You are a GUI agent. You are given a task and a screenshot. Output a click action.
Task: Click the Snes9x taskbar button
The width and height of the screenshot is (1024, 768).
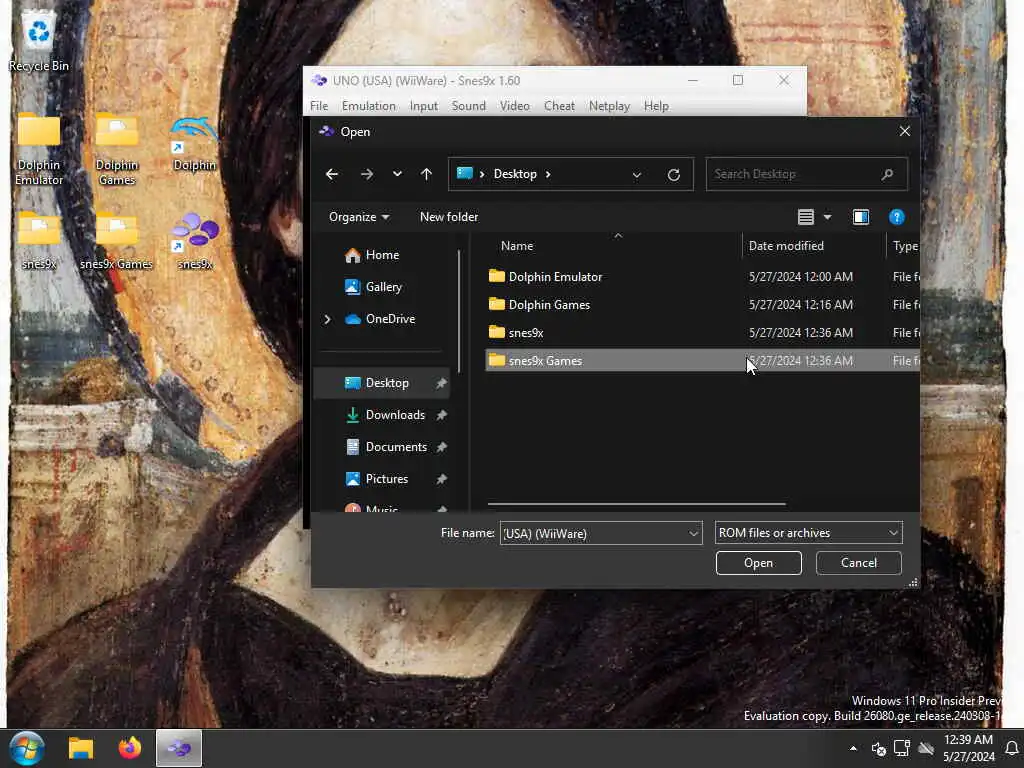pyautogui.click(x=179, y=748)
